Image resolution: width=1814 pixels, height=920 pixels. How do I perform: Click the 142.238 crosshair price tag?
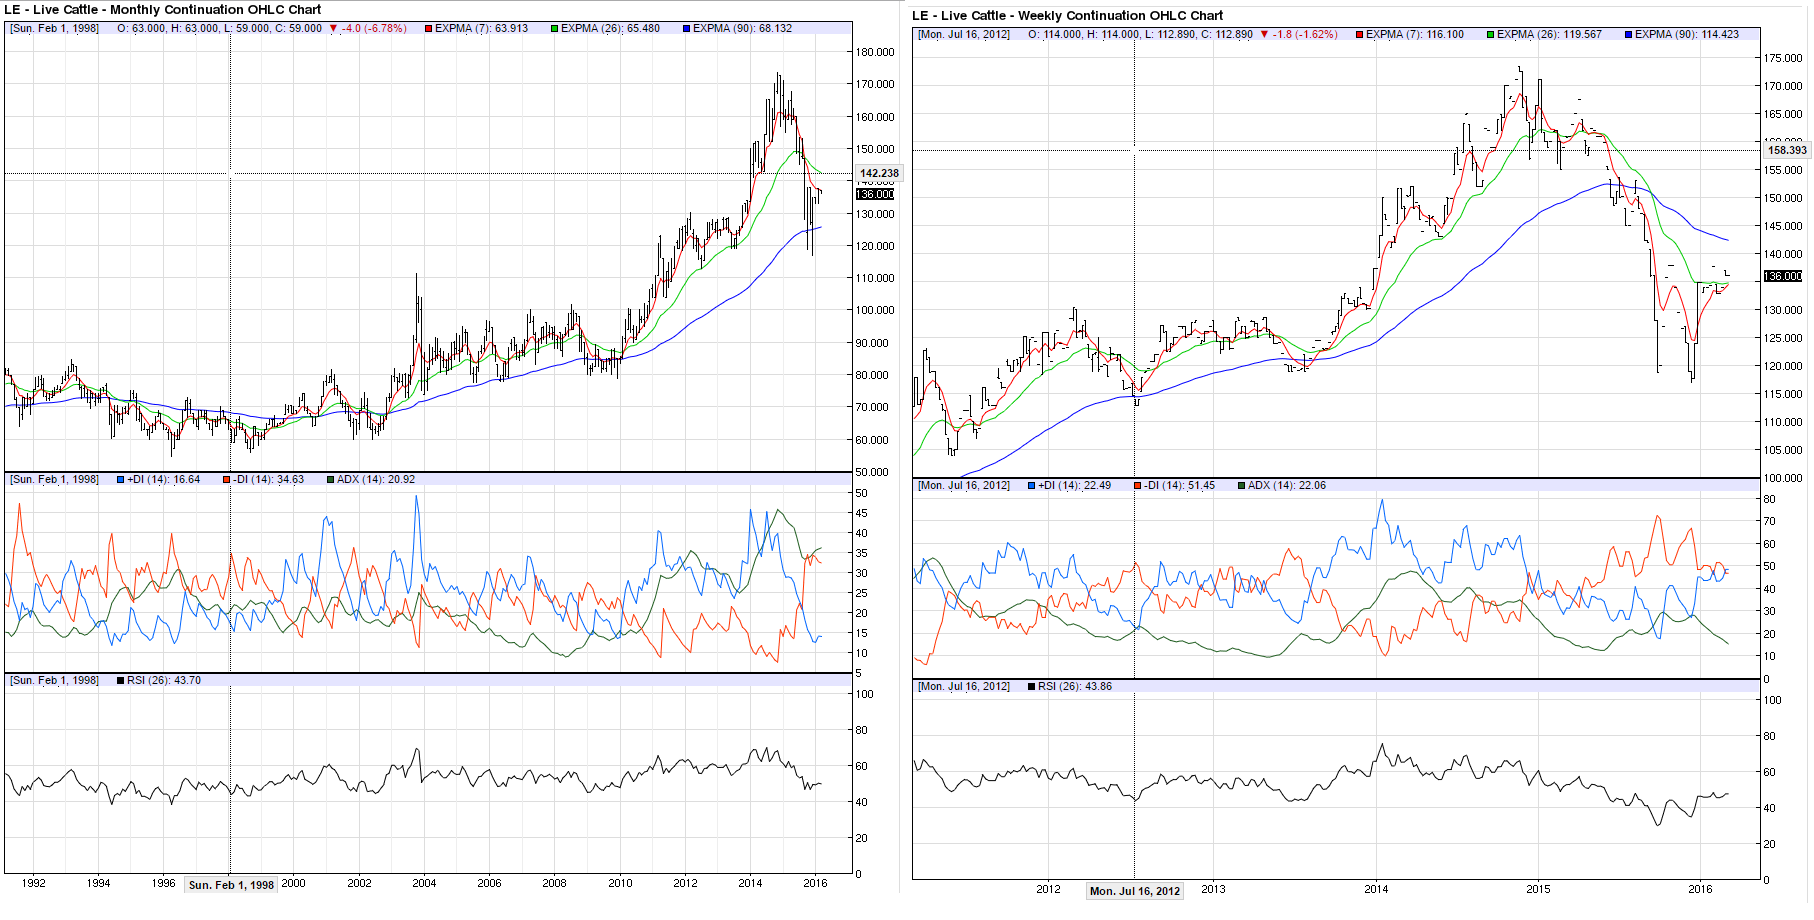coord(879,173)
